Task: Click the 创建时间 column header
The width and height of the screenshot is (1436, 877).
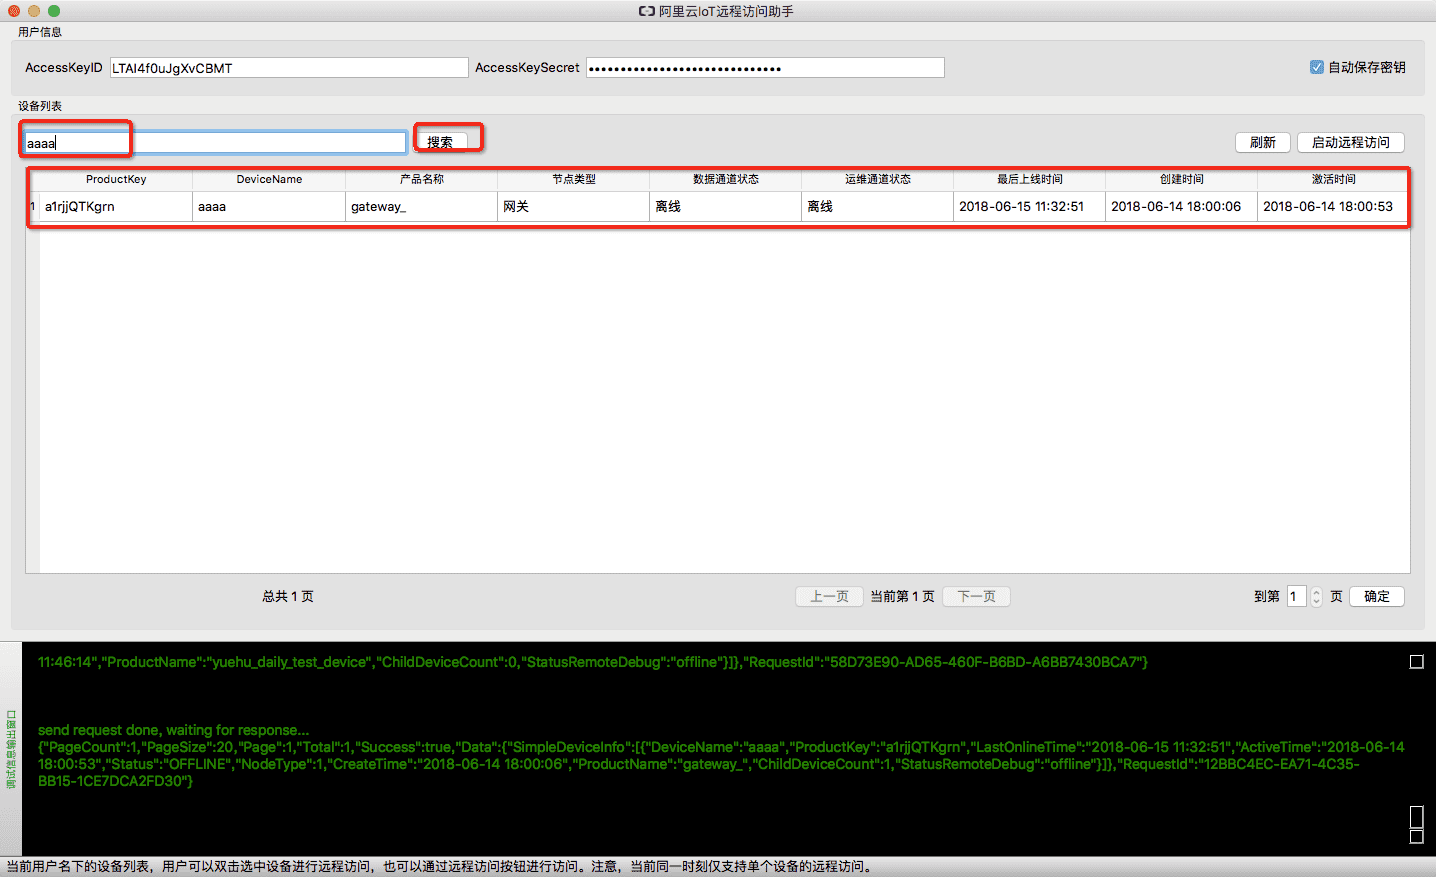Action: pyautogui.click(x=1181, y=179)
